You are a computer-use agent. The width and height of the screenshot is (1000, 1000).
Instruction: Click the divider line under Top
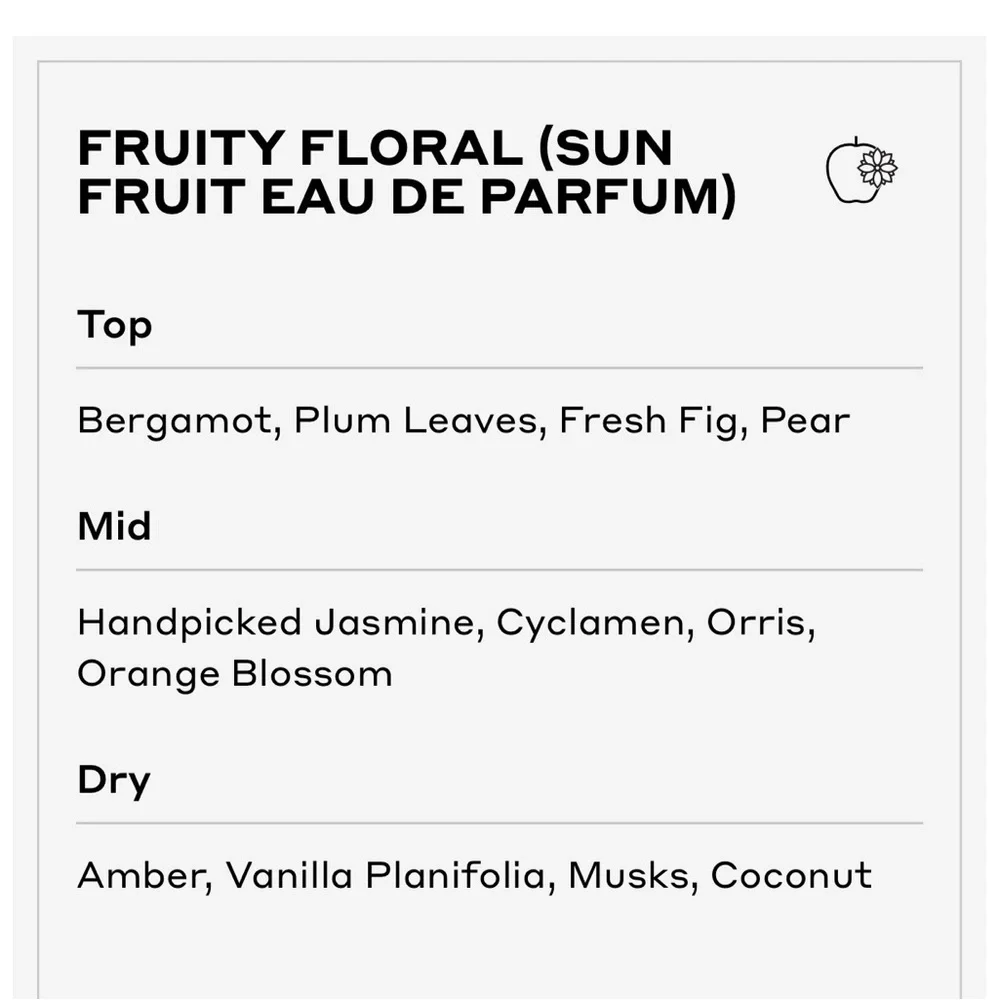(x=499, y=368)
